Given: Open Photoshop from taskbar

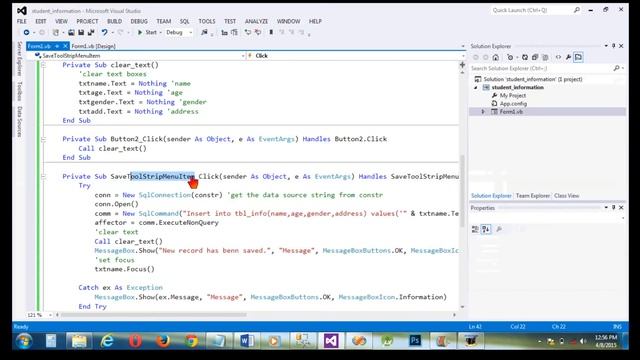Looking at the screenshot, I should (x=415, y=341).
